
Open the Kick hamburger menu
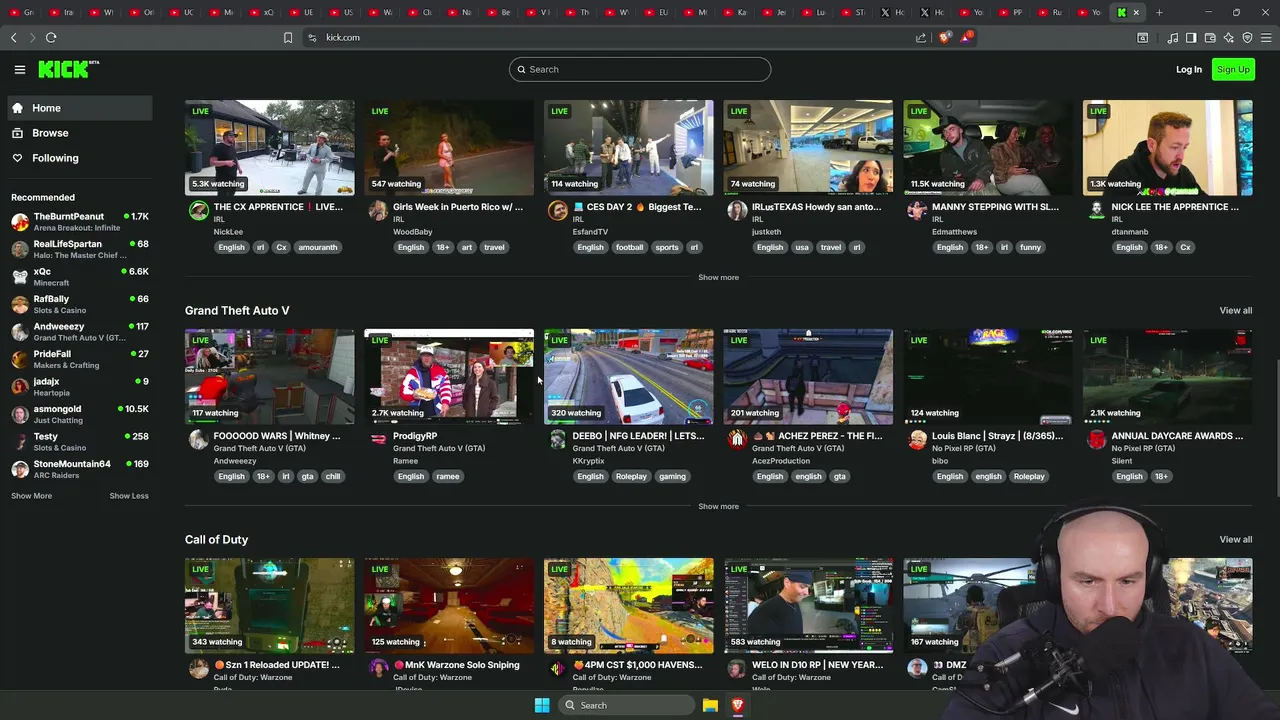click(19, 69)
